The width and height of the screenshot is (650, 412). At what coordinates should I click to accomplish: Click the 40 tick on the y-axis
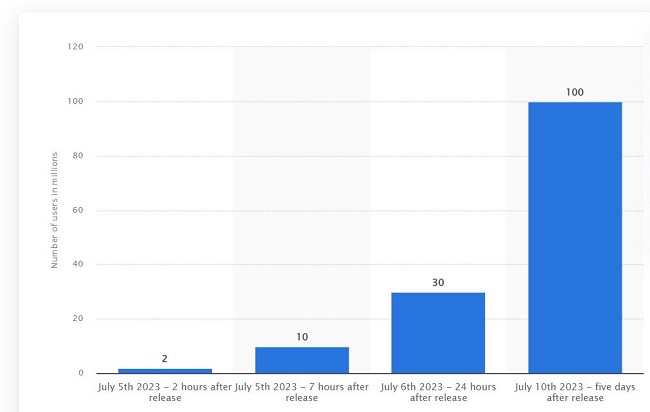pyautogui.click(x=78, y=265)
